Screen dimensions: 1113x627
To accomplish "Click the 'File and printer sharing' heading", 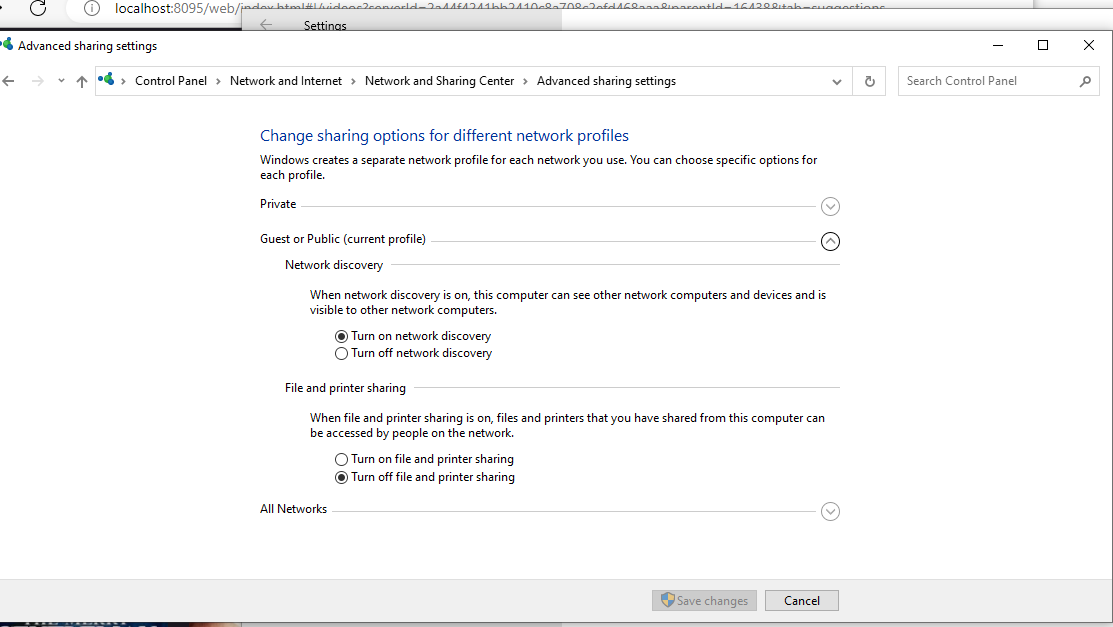I will tap(345, 388).
